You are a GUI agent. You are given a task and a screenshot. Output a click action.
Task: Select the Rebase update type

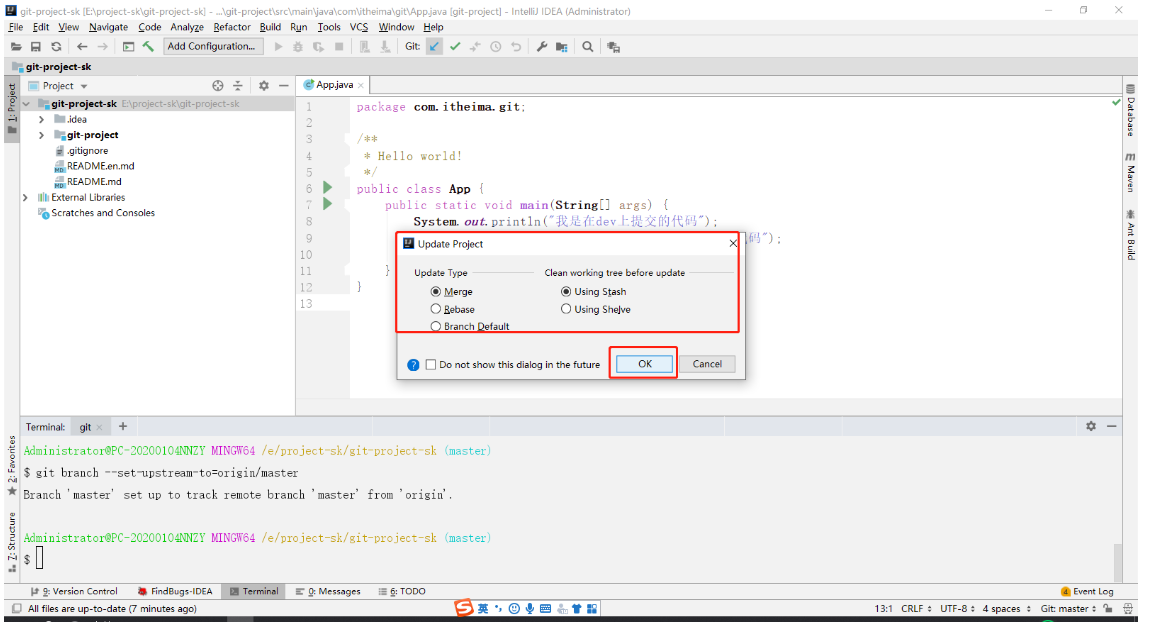tap(452, 309)
